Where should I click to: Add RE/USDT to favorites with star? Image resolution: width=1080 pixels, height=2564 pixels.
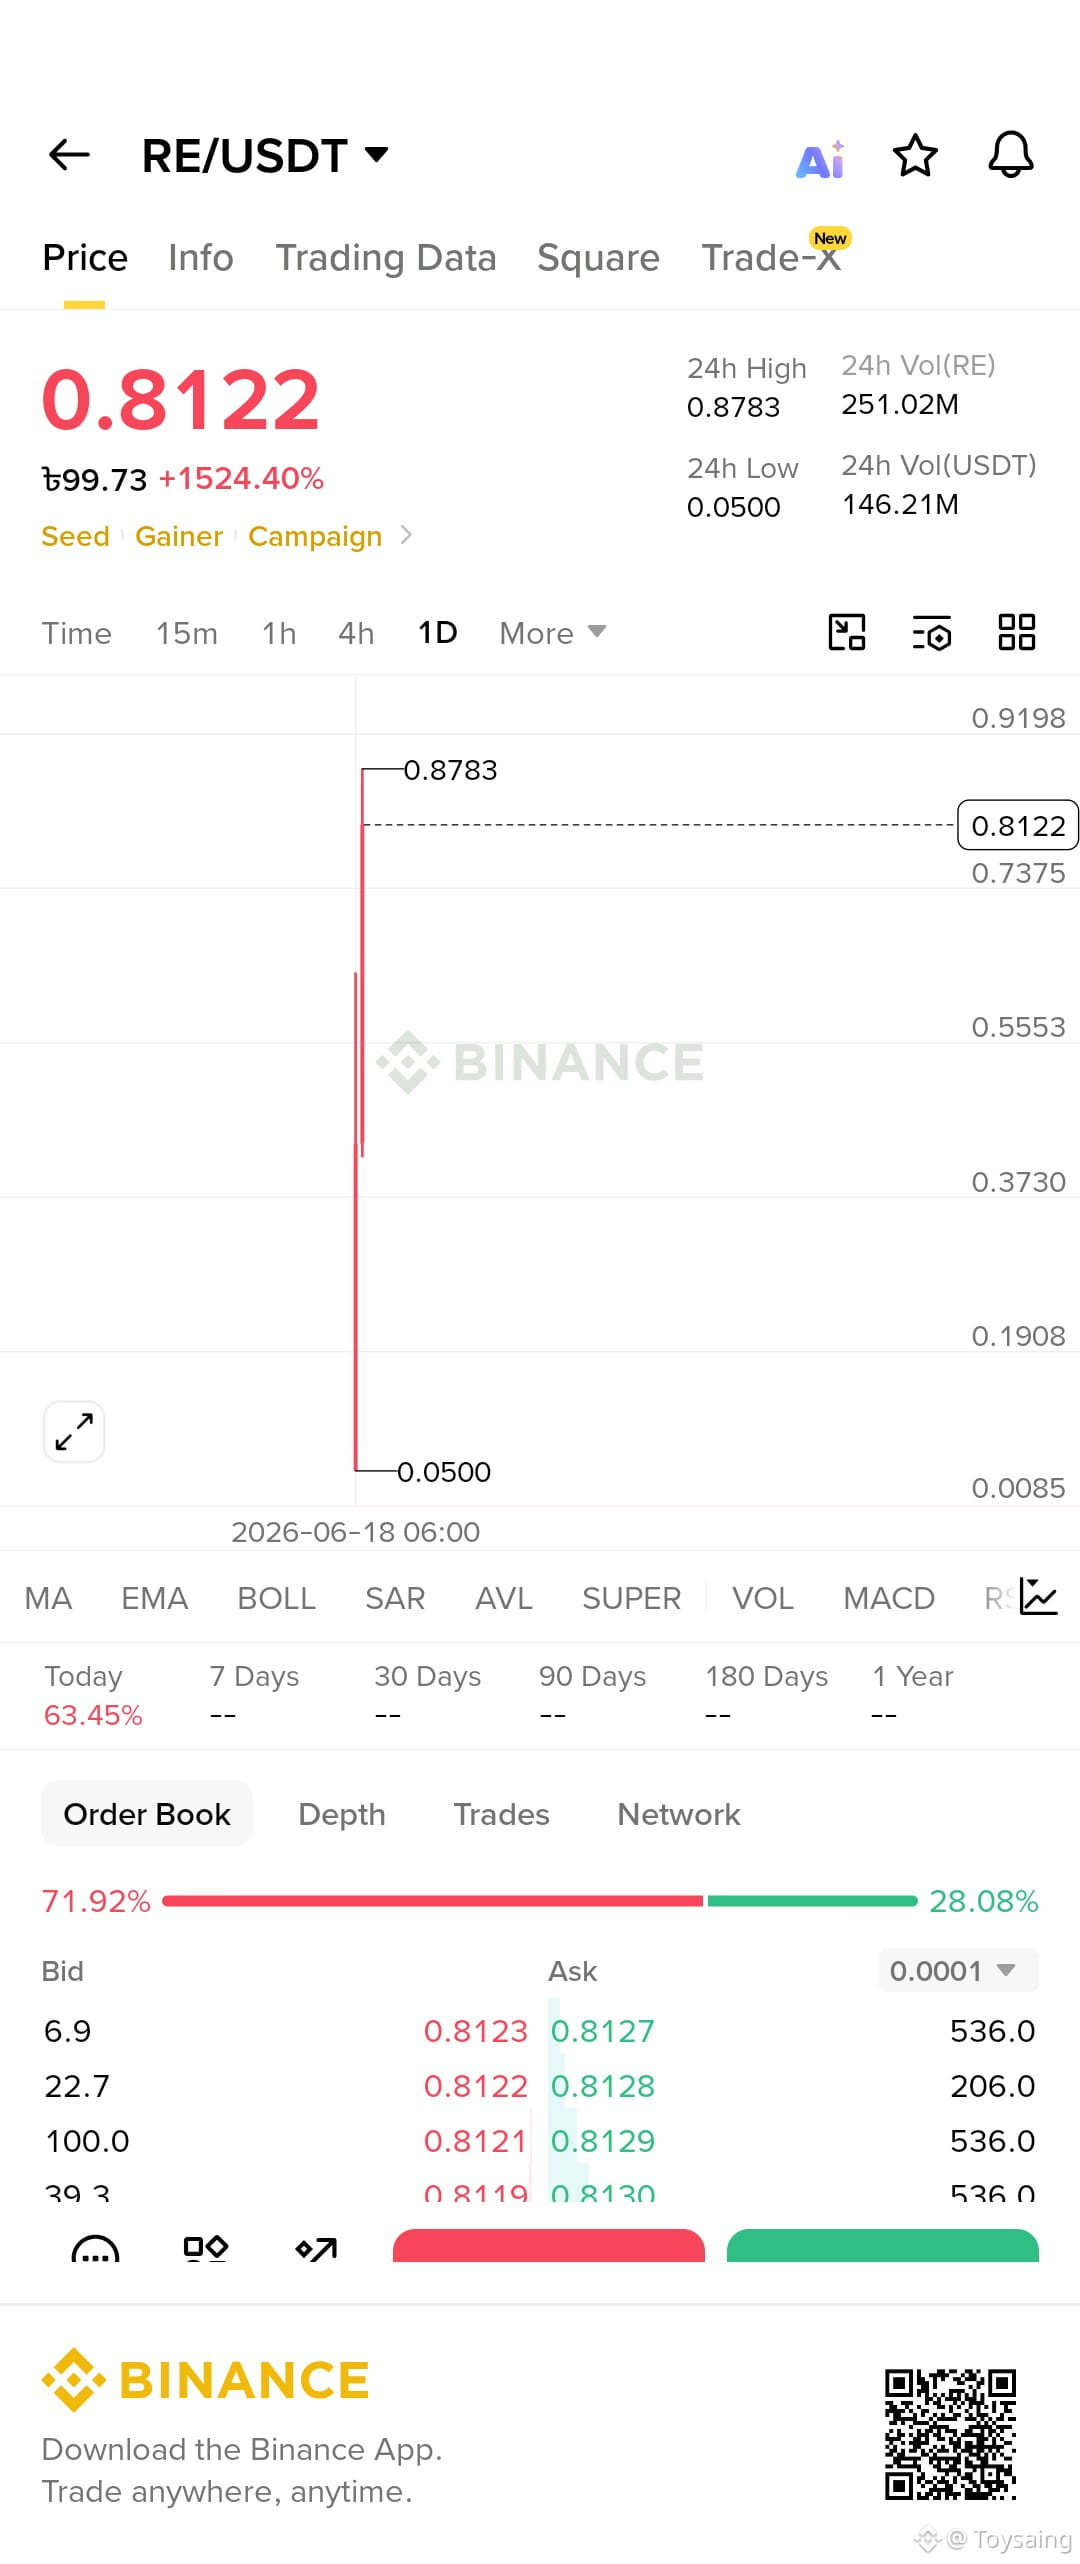click(915, 156)
